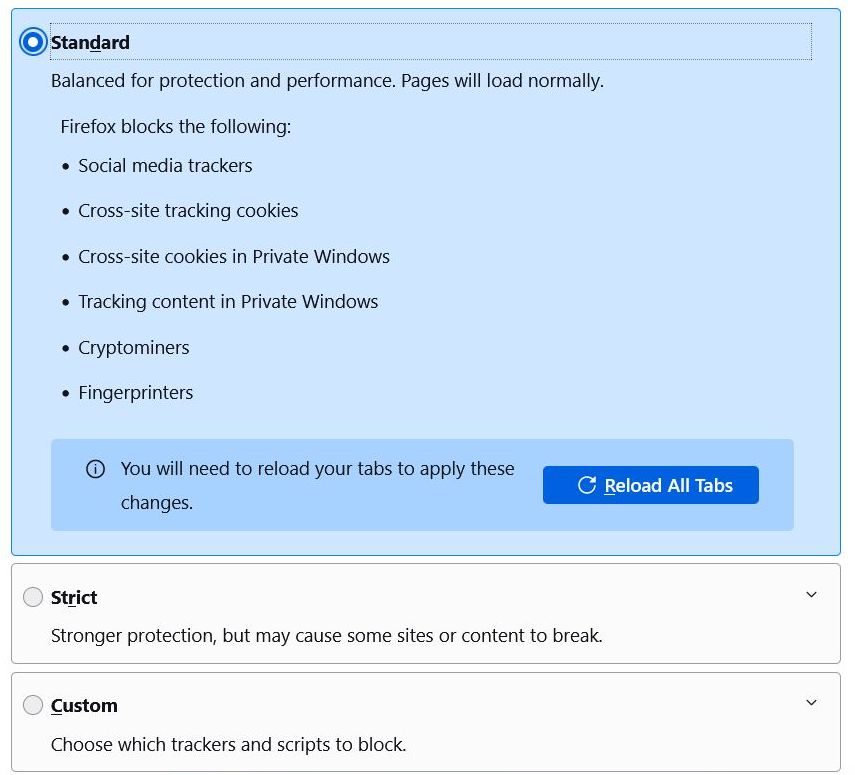Click the Standard label text
This screenshot has width=855, height=775.
click(89, 42)
